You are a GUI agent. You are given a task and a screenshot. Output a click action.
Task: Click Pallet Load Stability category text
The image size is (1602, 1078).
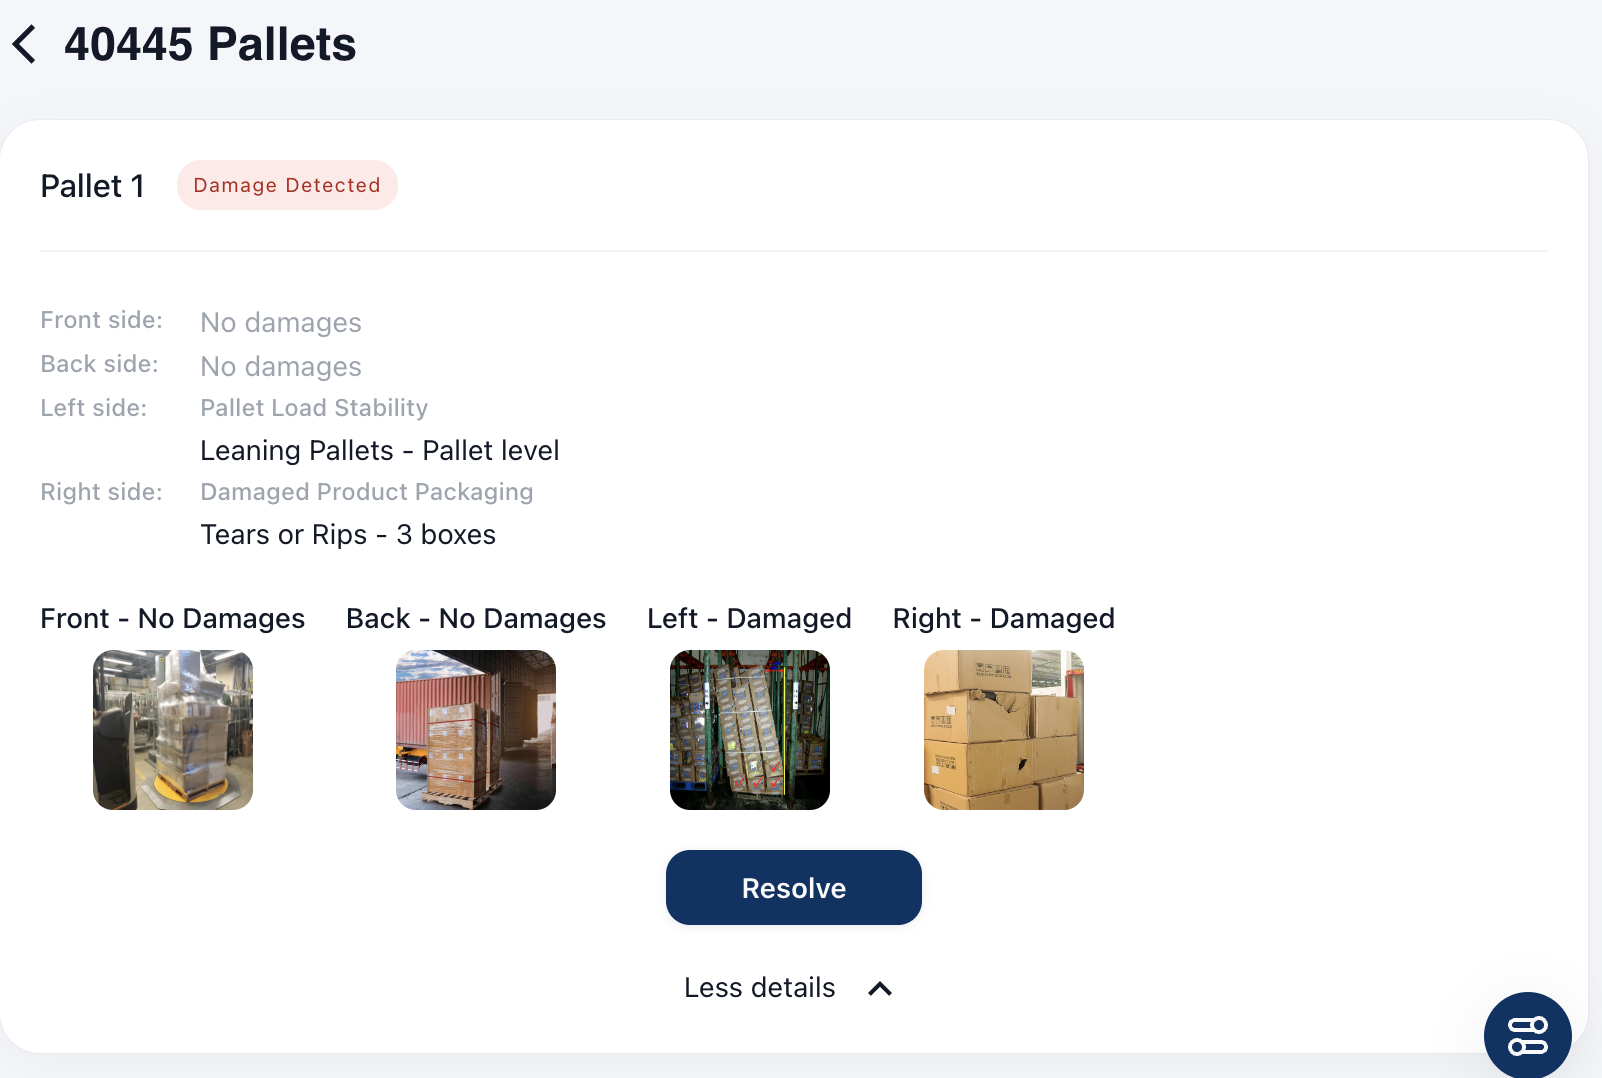click(x=314, y=408)
